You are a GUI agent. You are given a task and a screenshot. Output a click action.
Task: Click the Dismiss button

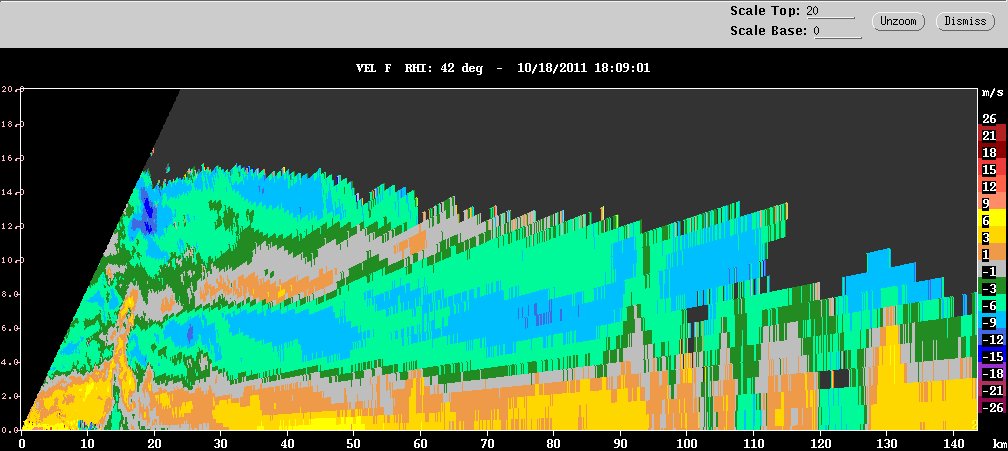pyautogui.click(x=965, y=21)
